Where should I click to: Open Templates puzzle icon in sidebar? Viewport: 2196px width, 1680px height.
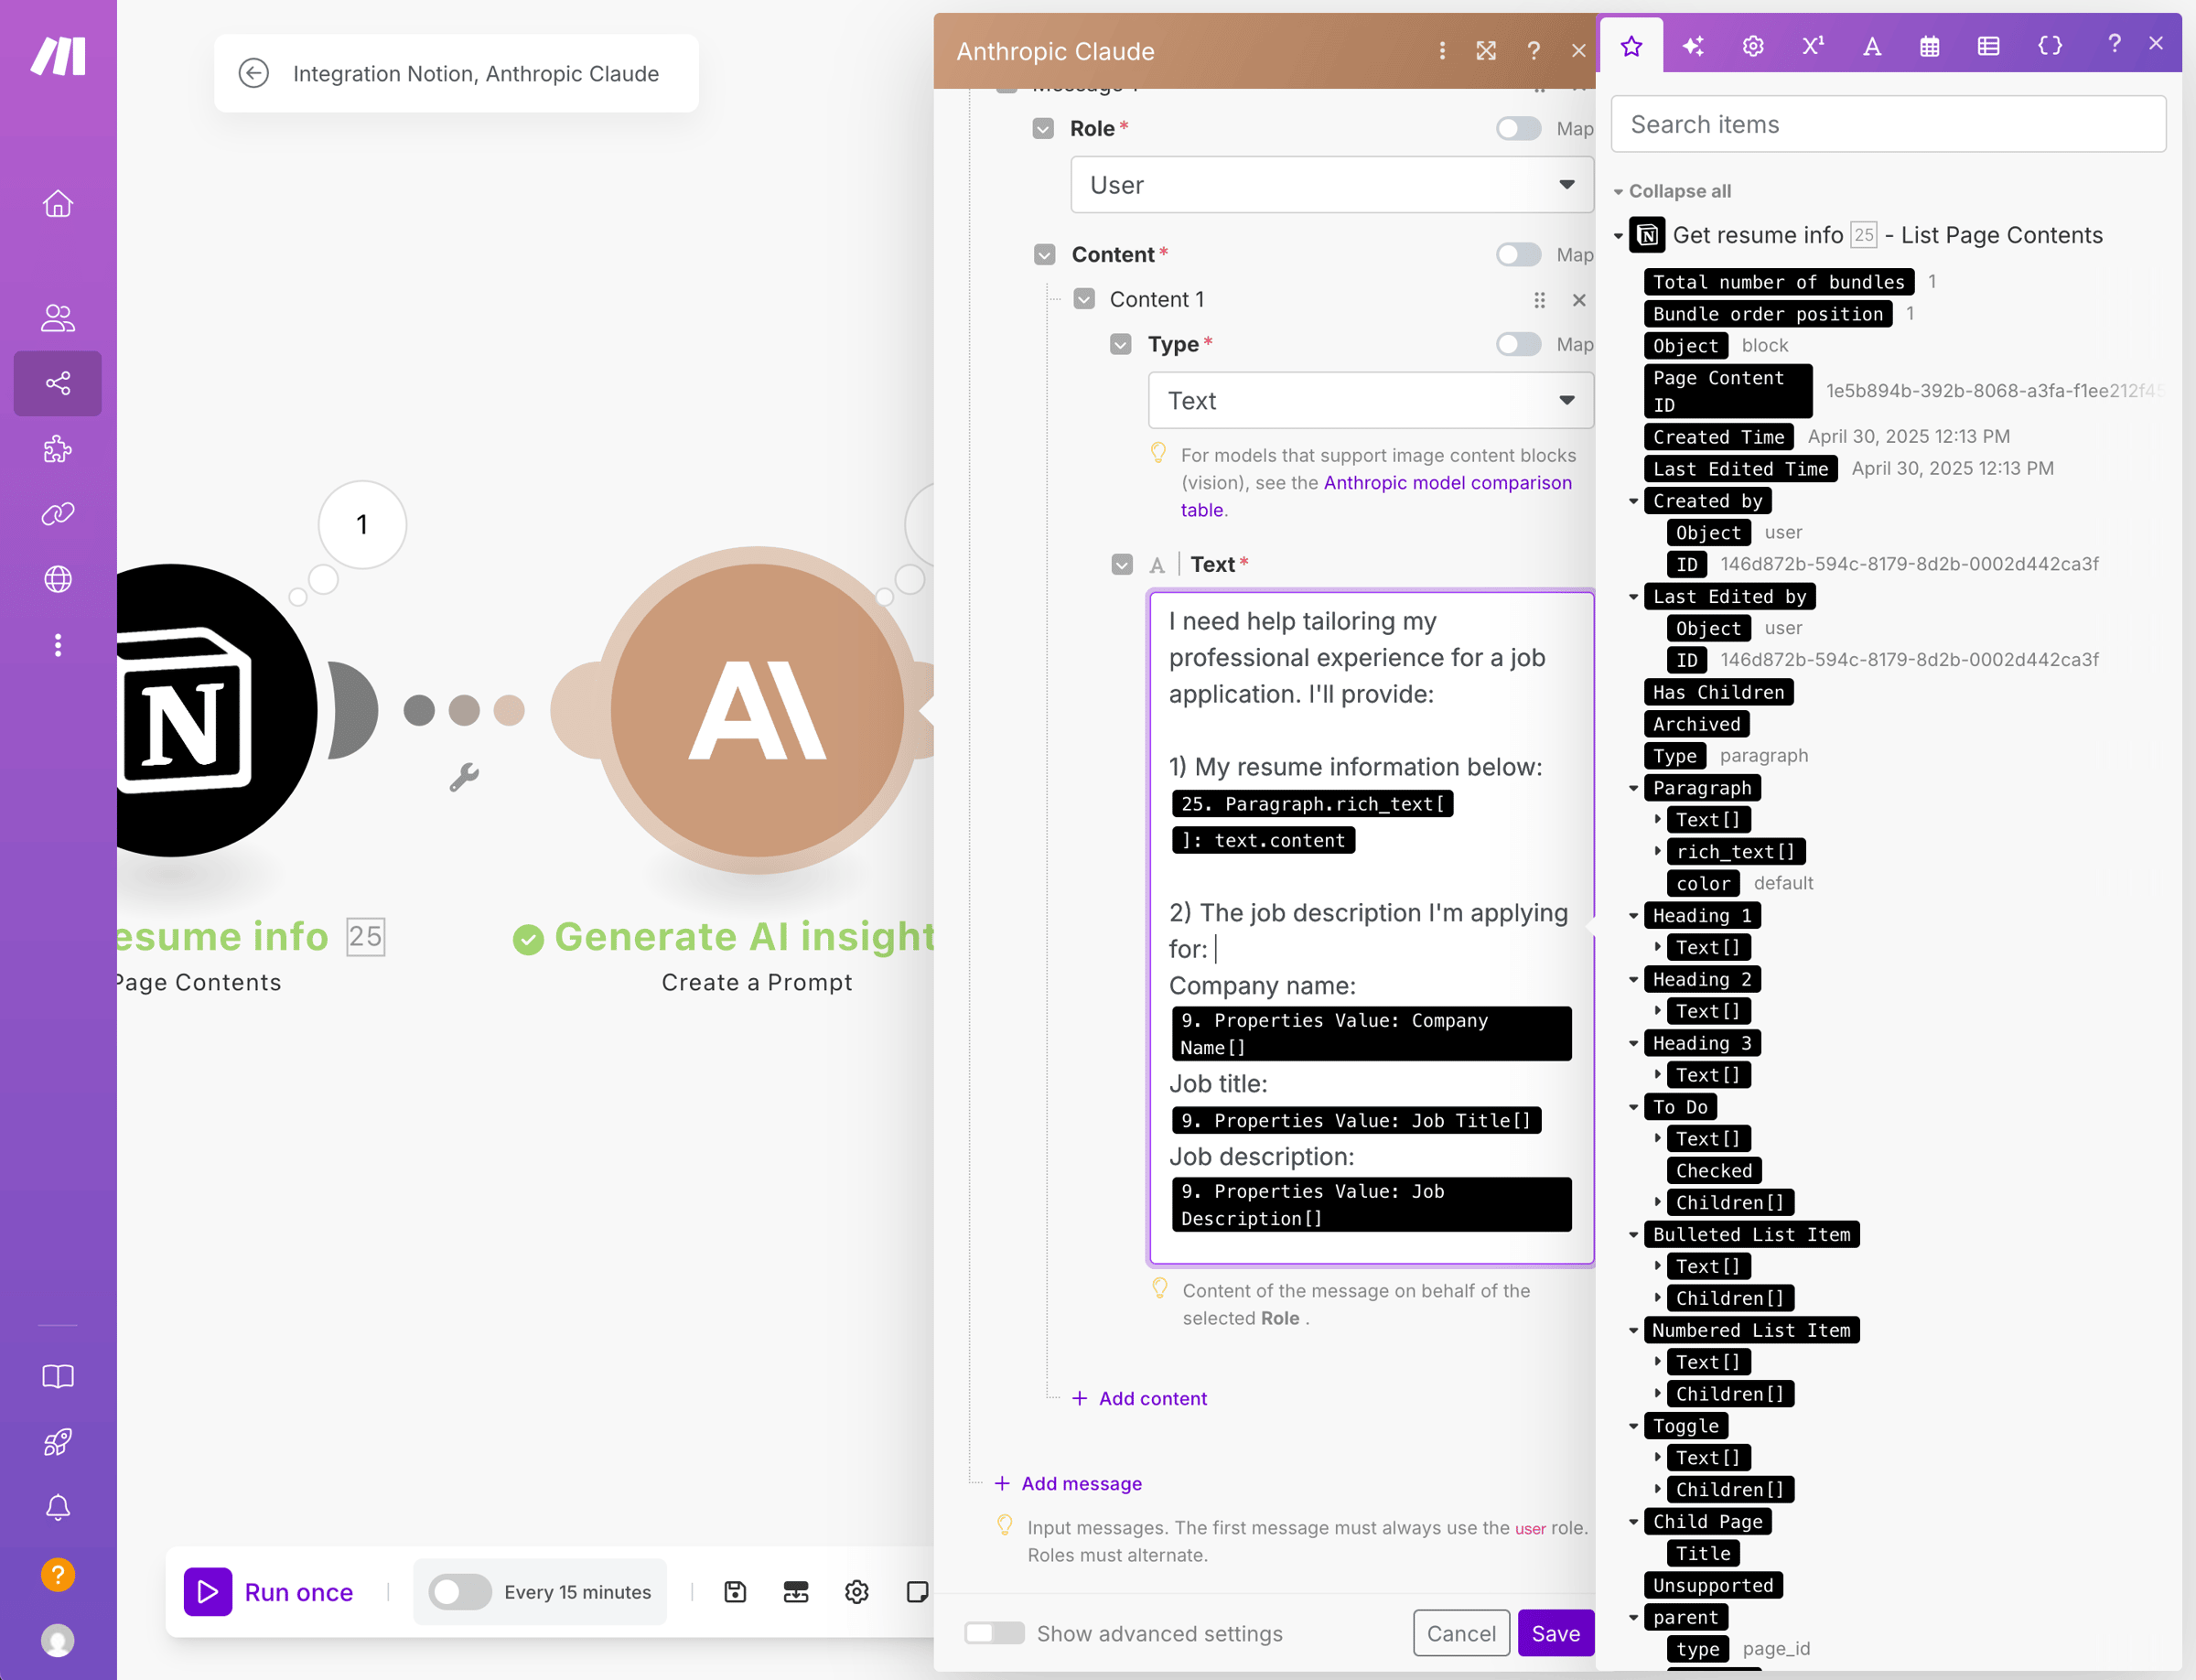(58, 449)
